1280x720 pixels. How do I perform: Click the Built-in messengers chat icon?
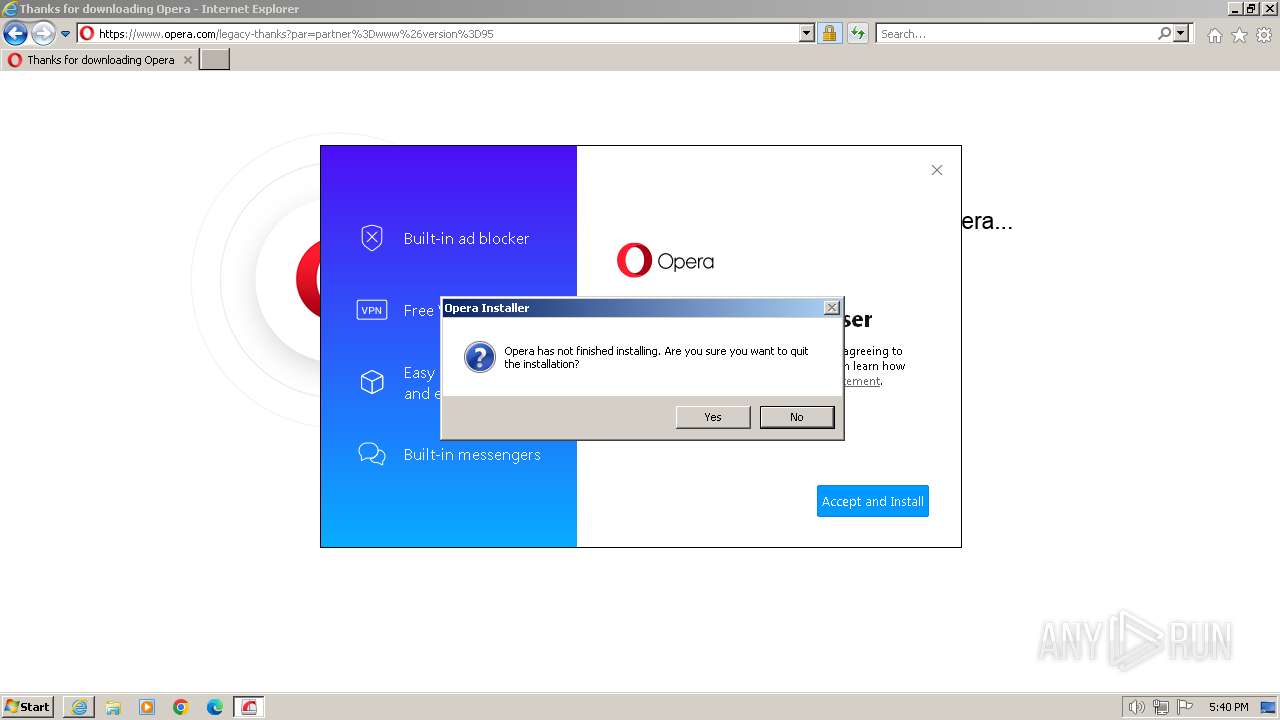(372, 454)
